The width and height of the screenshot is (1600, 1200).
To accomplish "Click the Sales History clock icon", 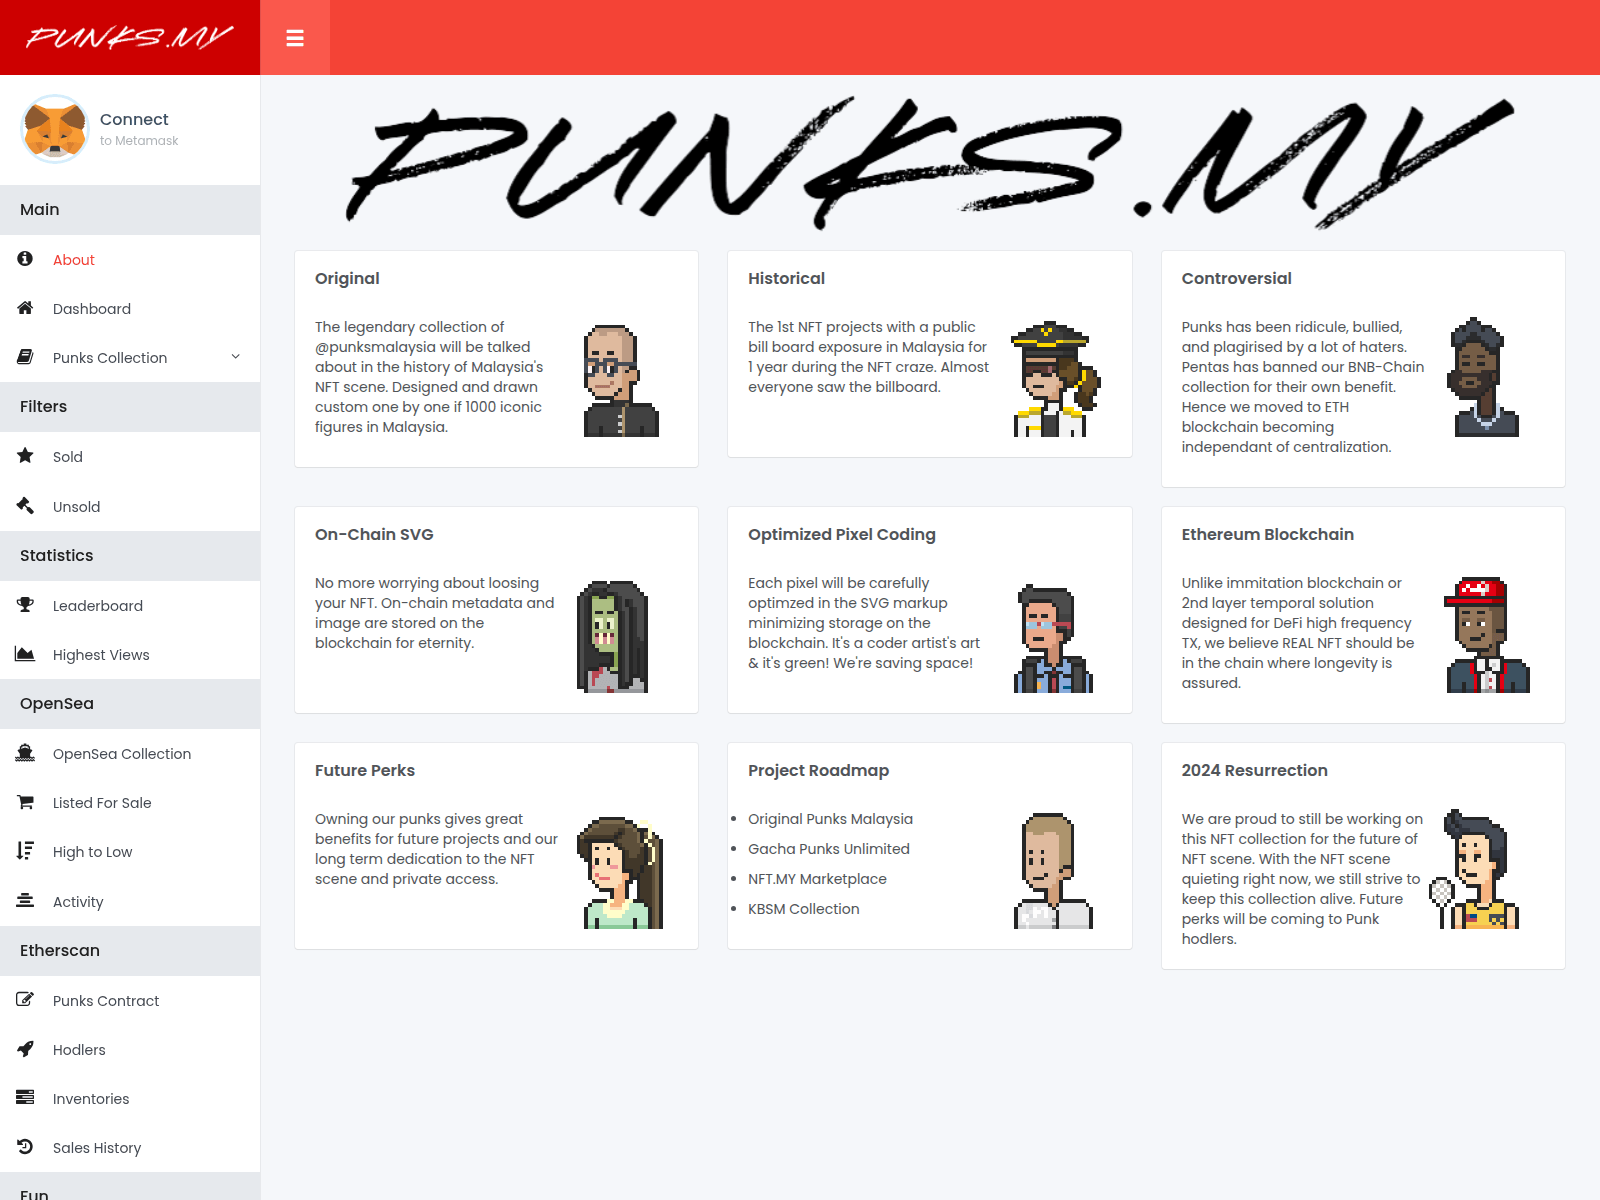I will pyautogui.click(x=25, y=1147).
